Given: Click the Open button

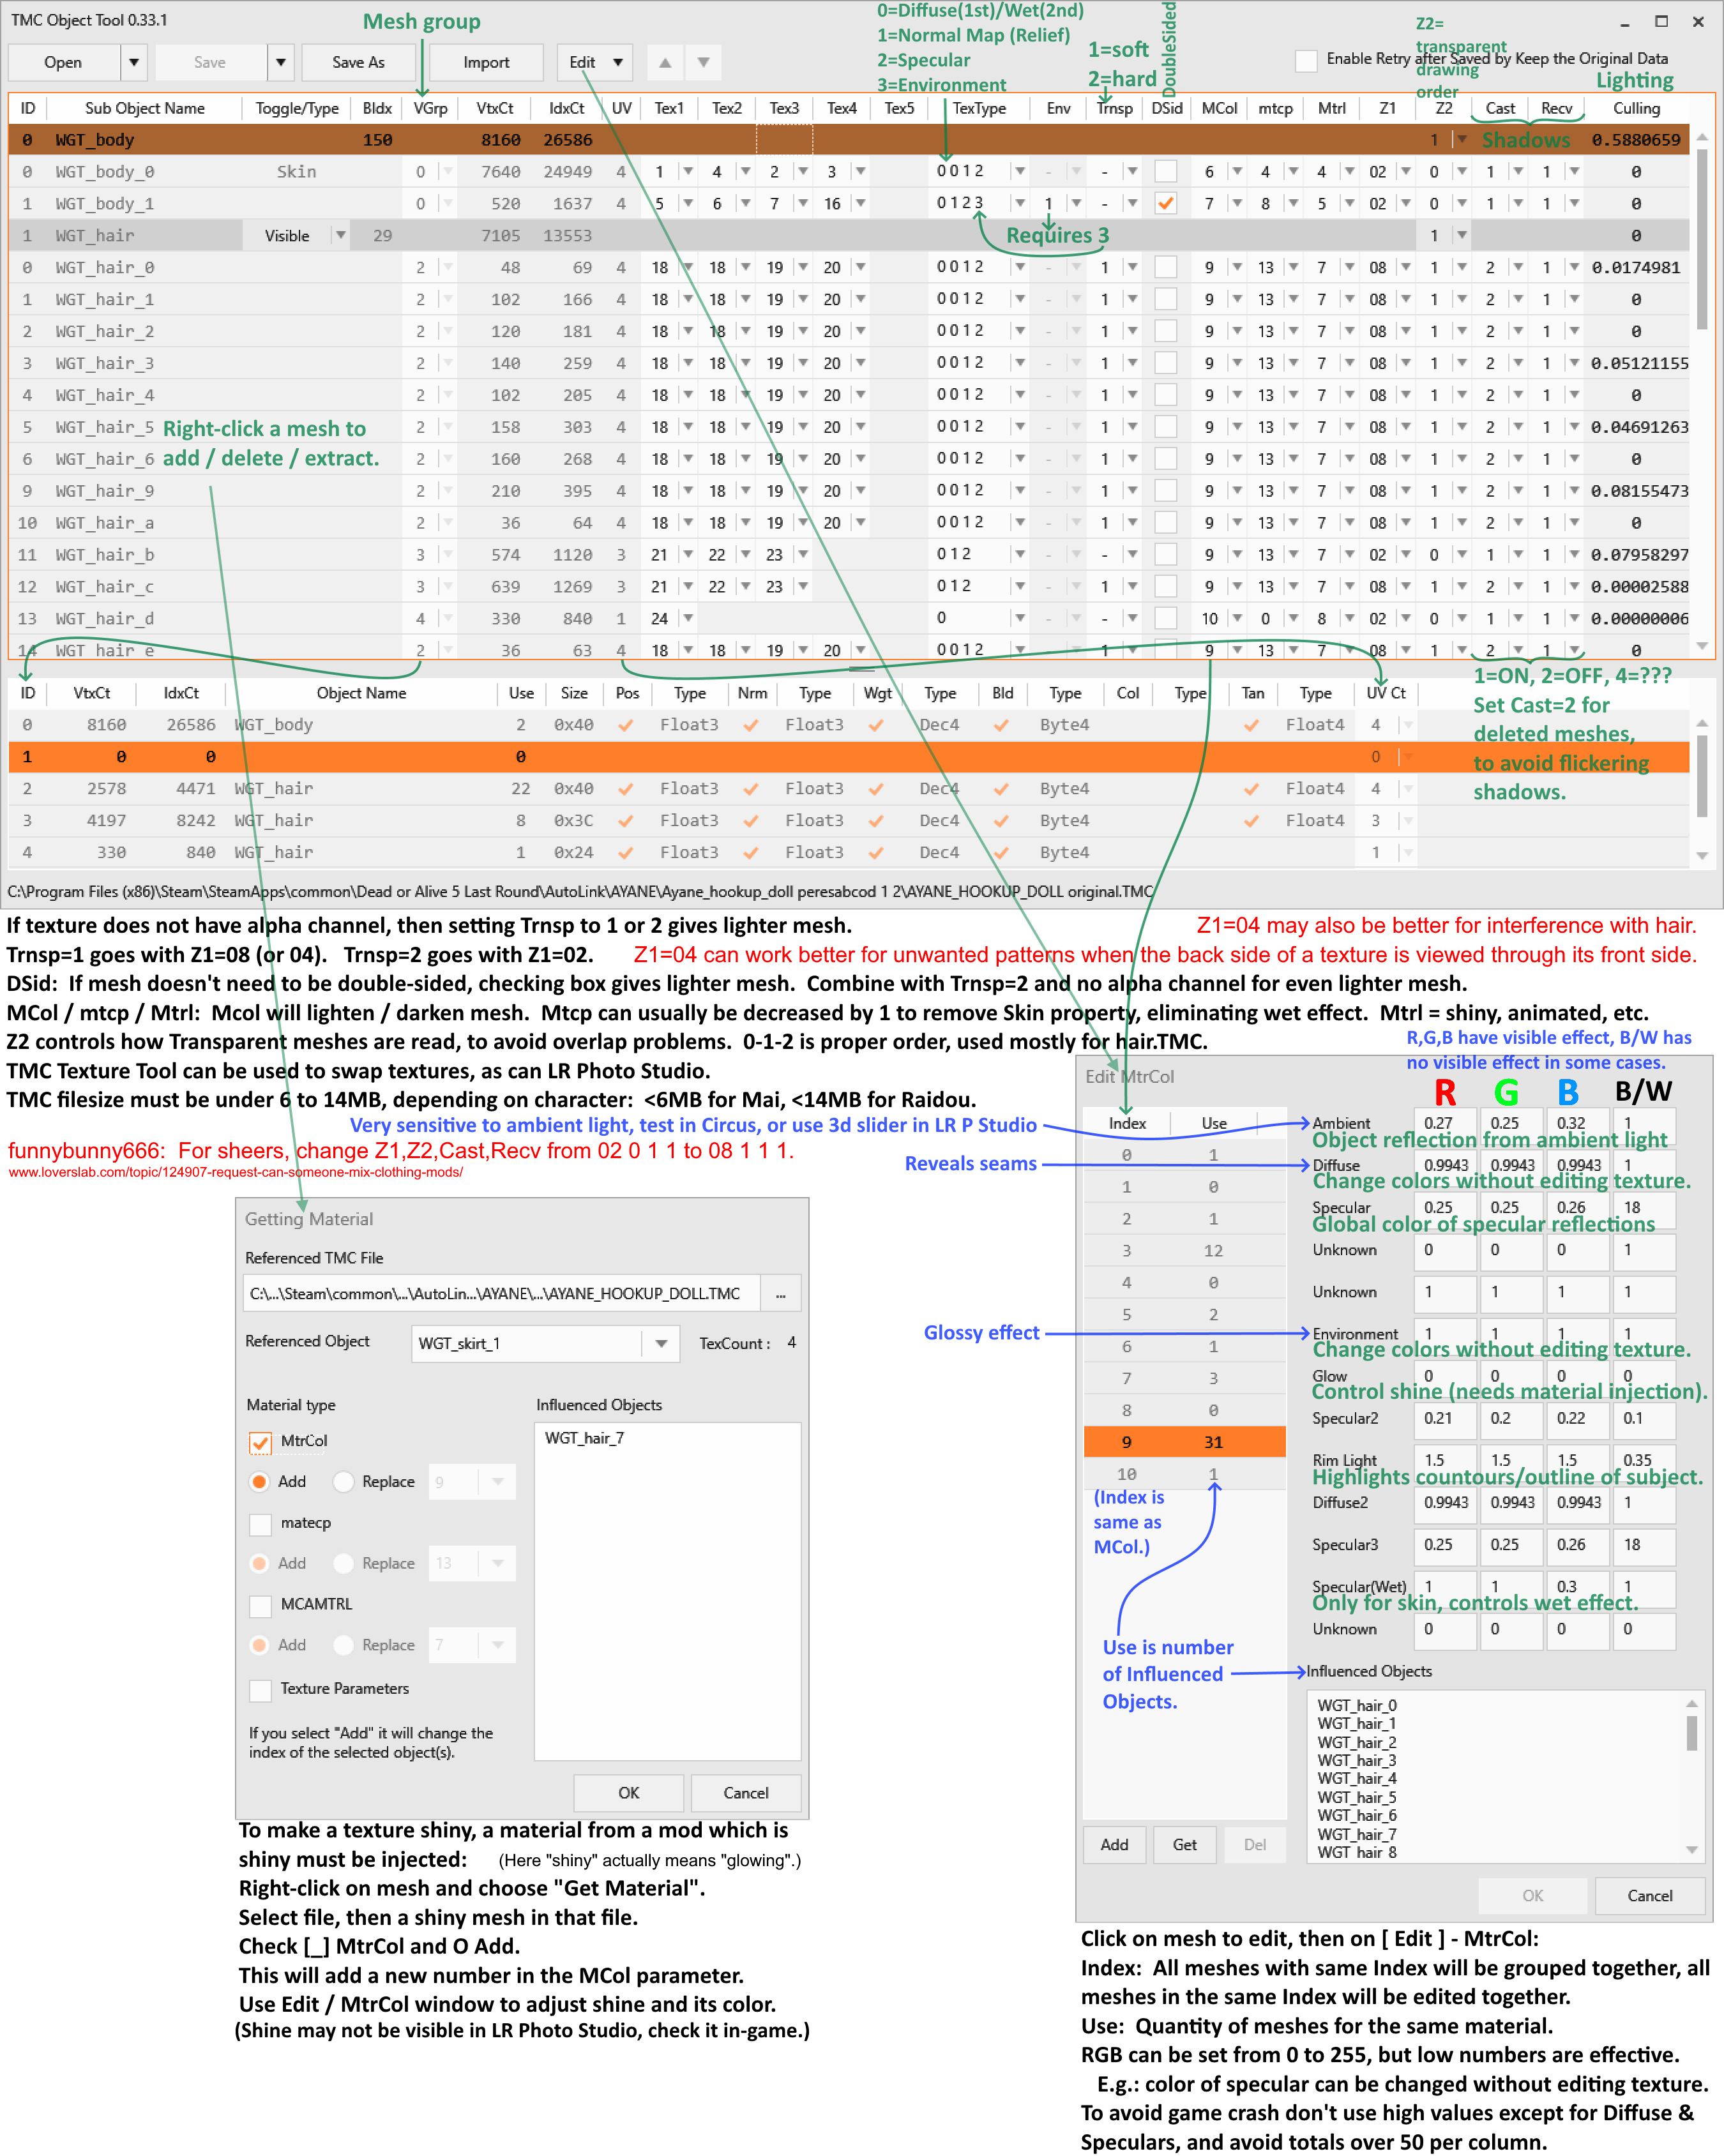Looking at the screenshot, I should [x=63, y=62].
